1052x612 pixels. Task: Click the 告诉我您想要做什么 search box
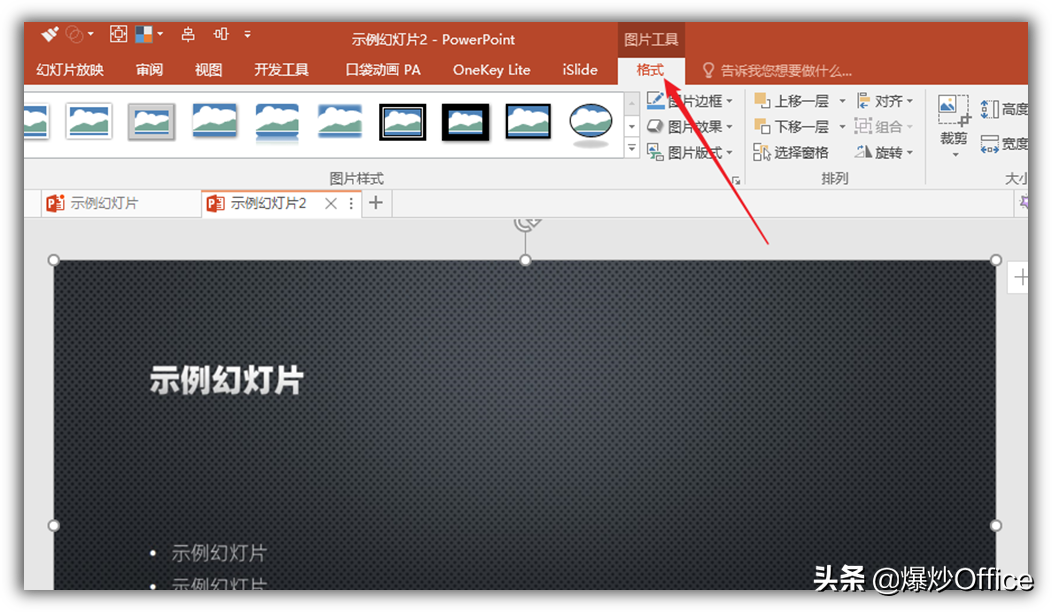click(786, 70)
